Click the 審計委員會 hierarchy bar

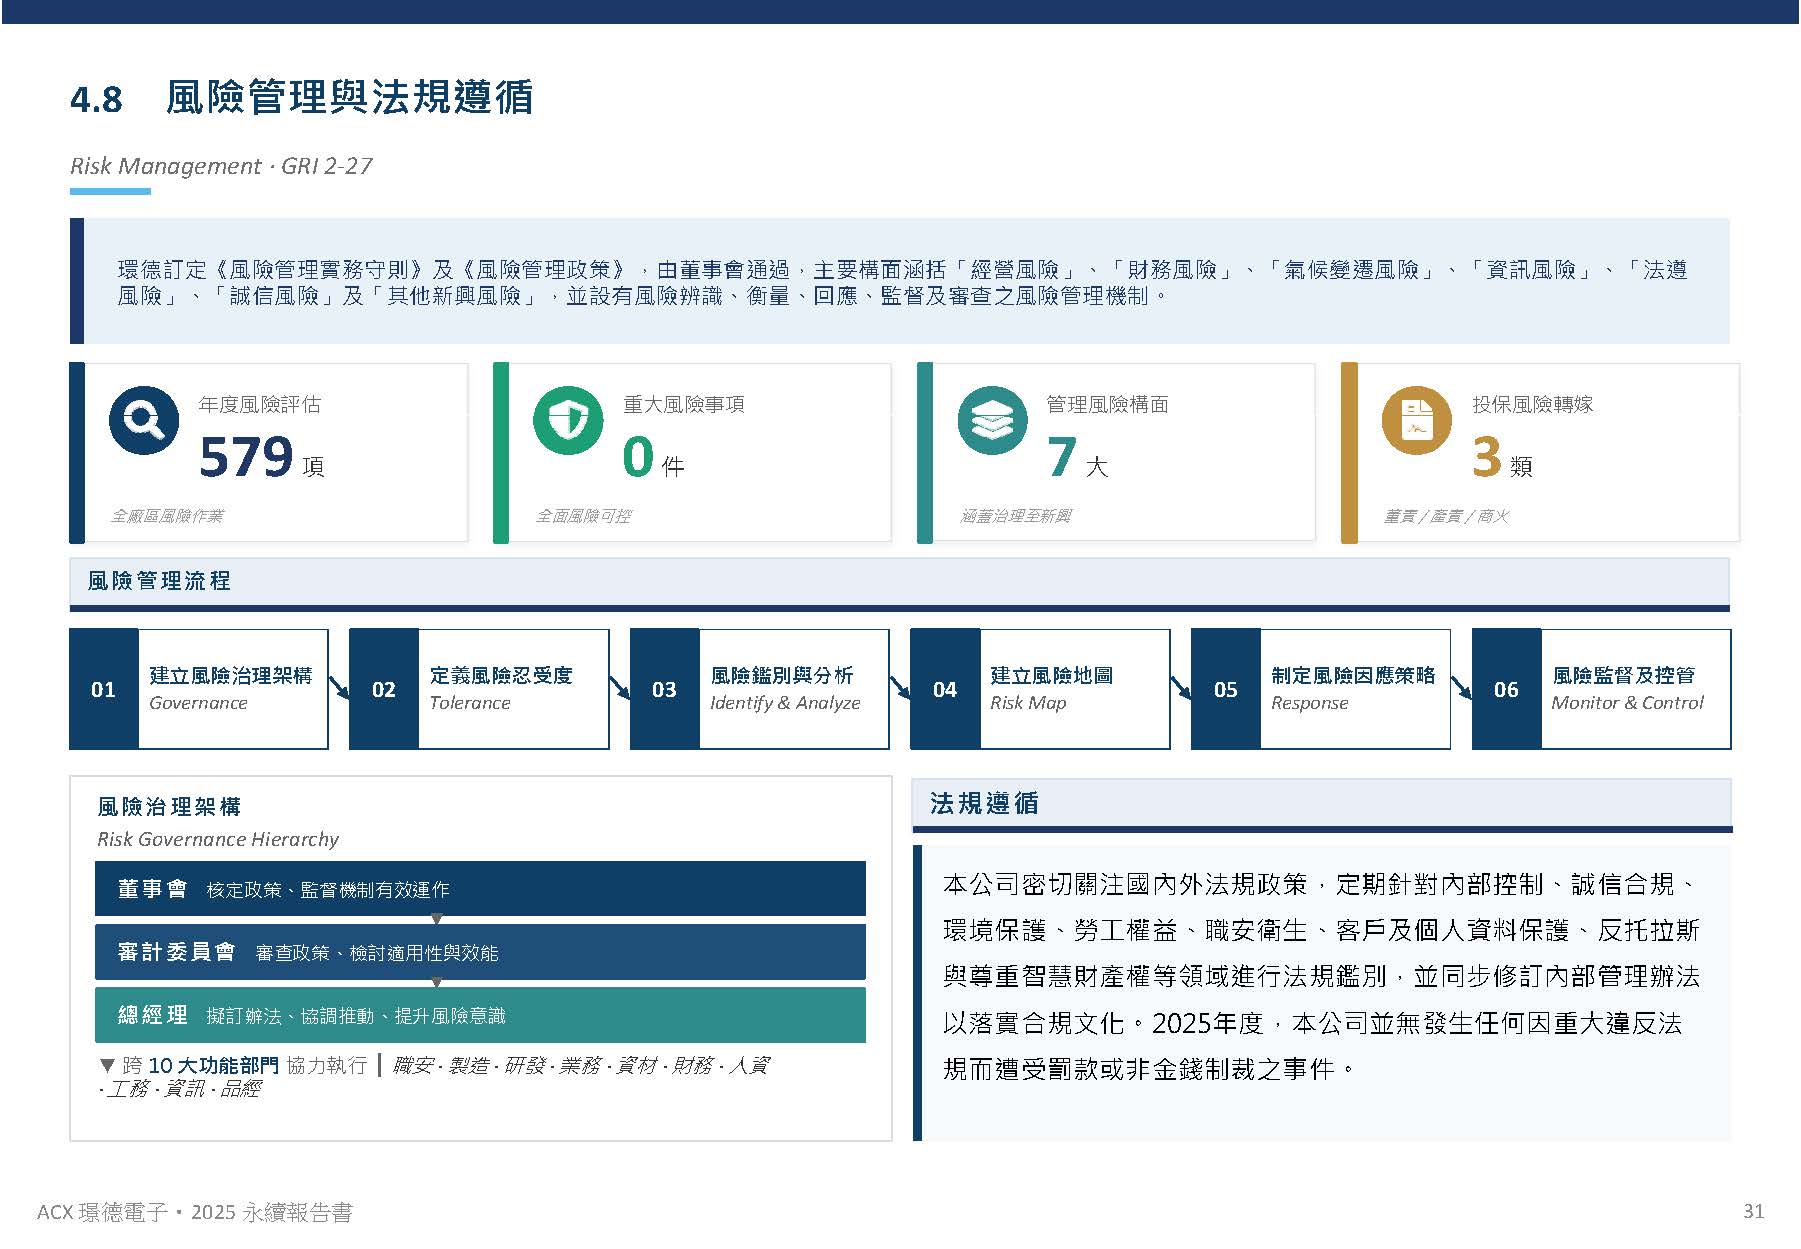click(x=480, y=952)
